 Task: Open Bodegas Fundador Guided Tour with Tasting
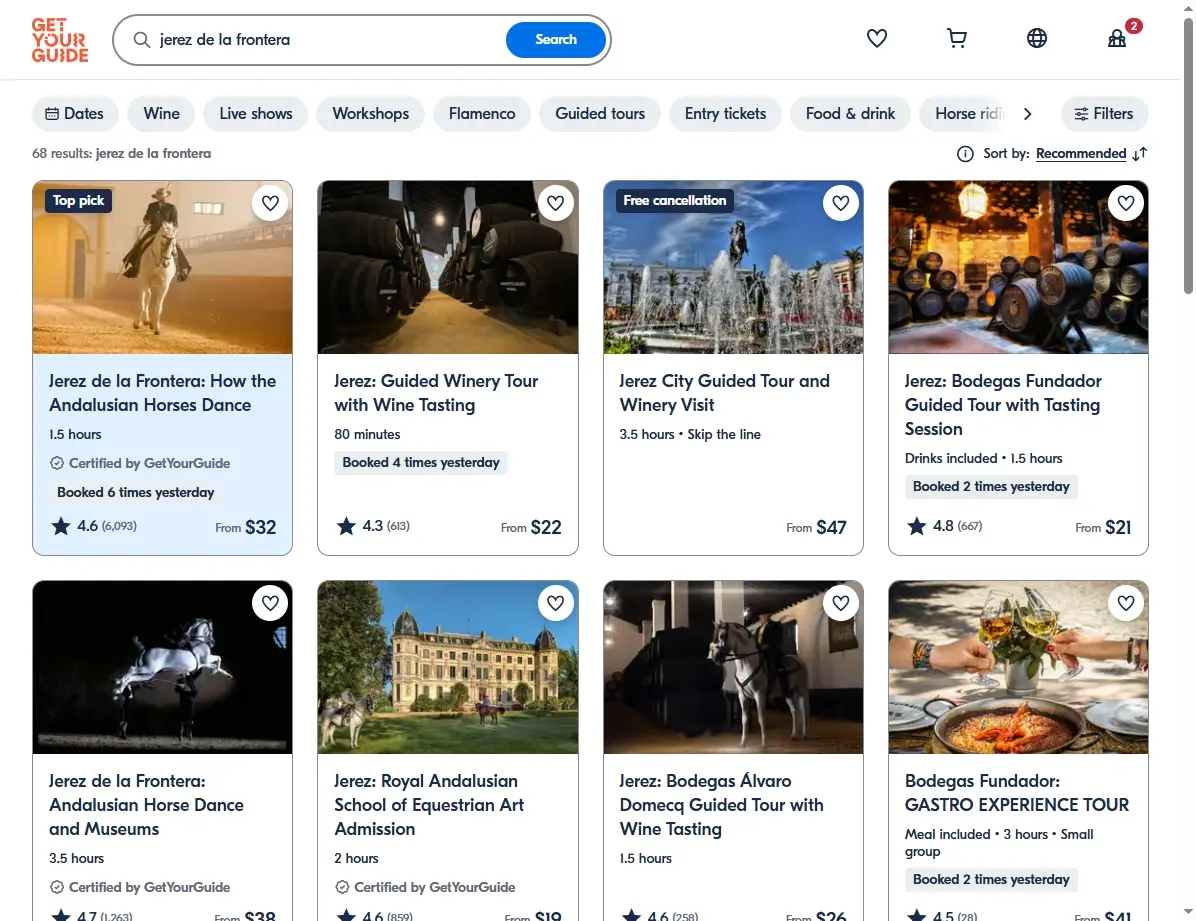[1002, 404]
